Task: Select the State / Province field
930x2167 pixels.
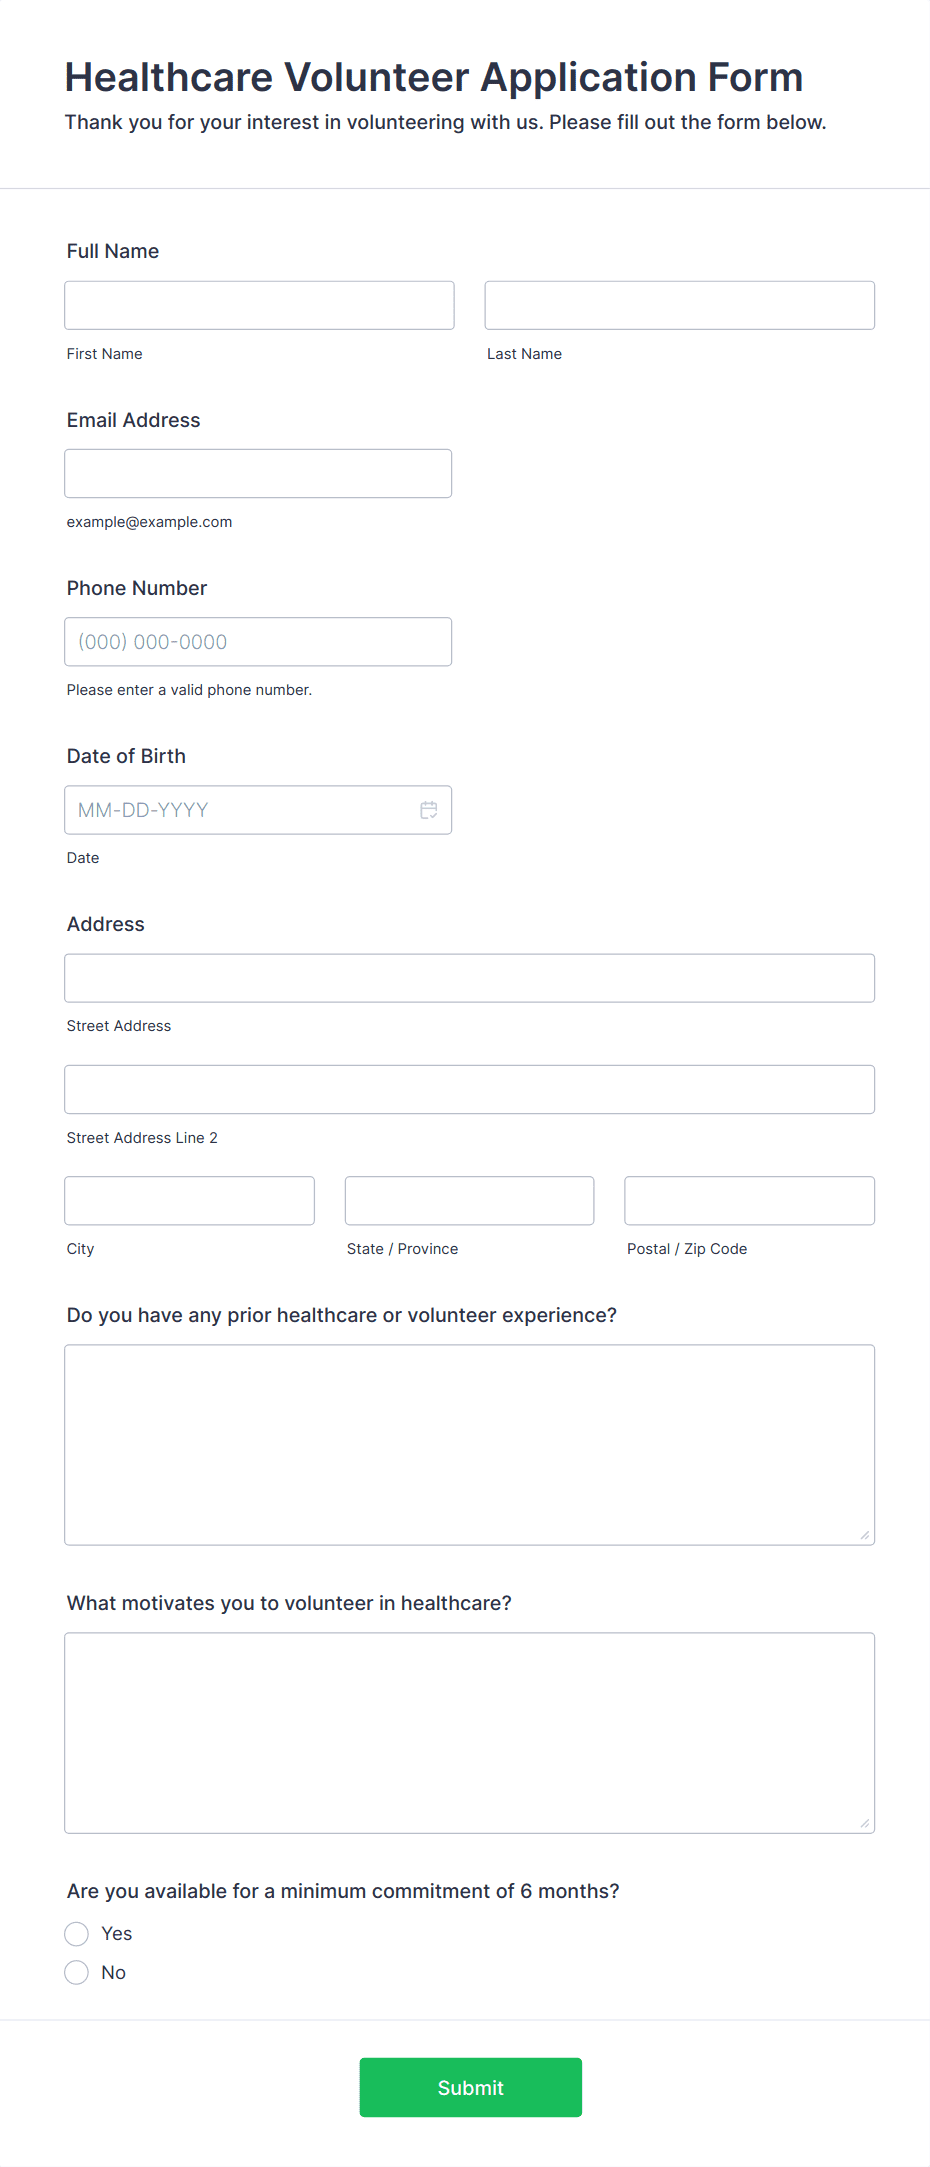Action: pos(468,1200)
